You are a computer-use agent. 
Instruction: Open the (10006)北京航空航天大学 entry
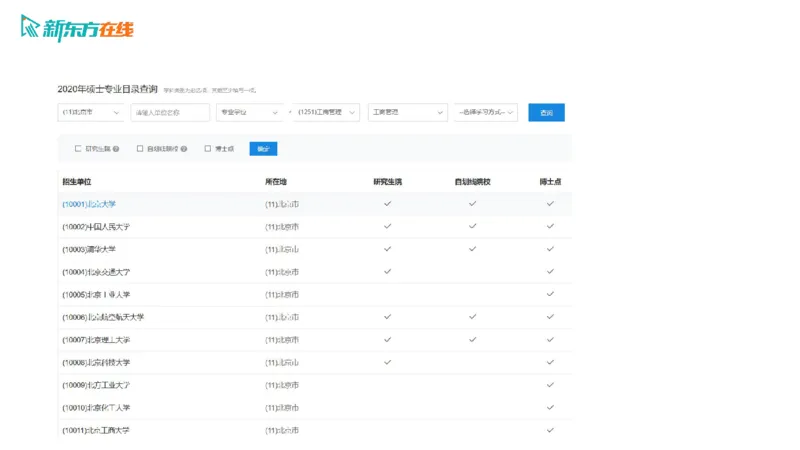point(103,317)
